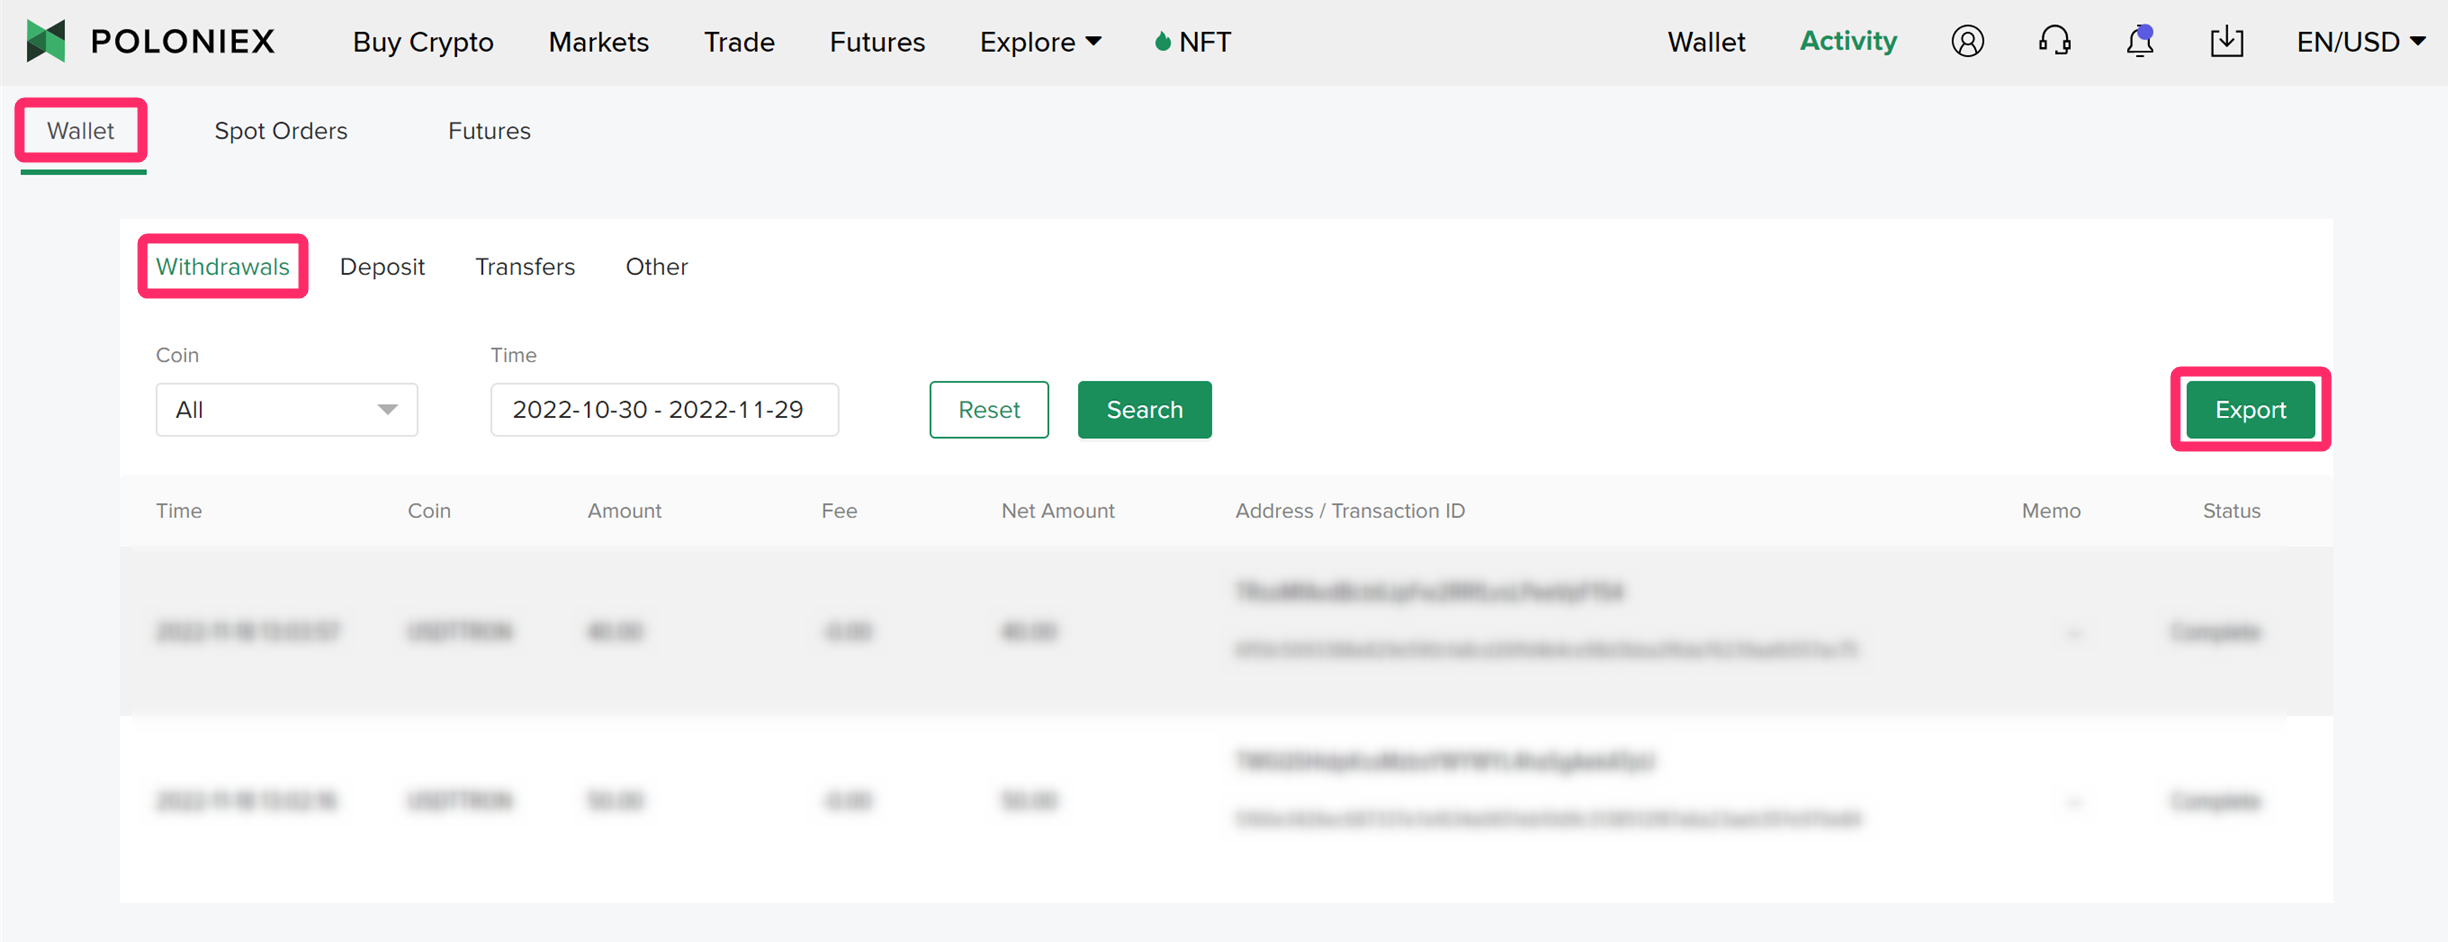Export the withdrawal history
This screenshot has width=2448, height=942.
click(x=2250, y=410)
